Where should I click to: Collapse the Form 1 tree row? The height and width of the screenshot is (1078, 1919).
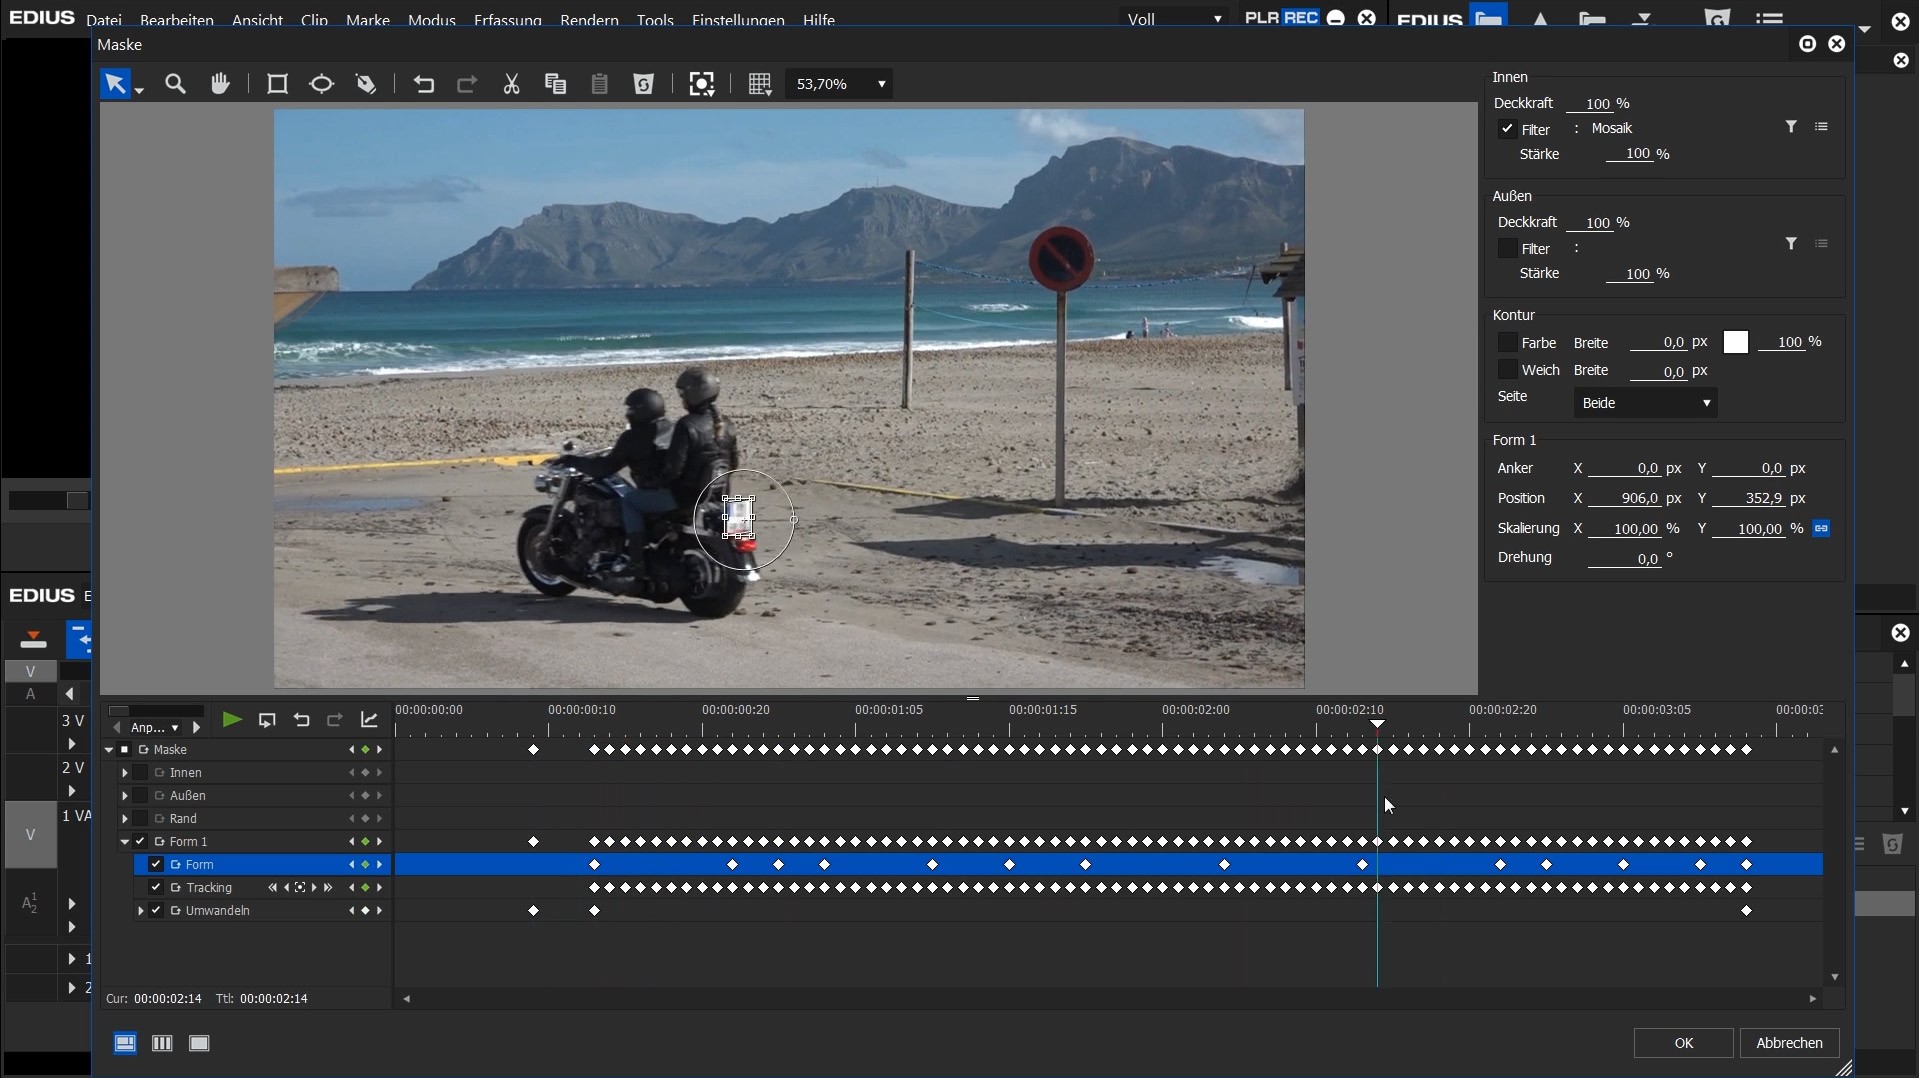tap(124, 842)
